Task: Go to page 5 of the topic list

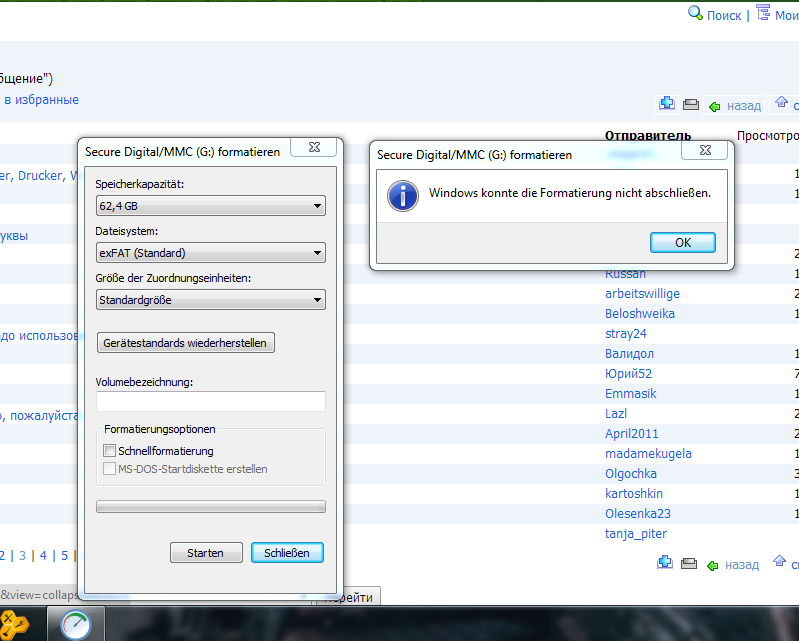Action: tap(64, 555)
